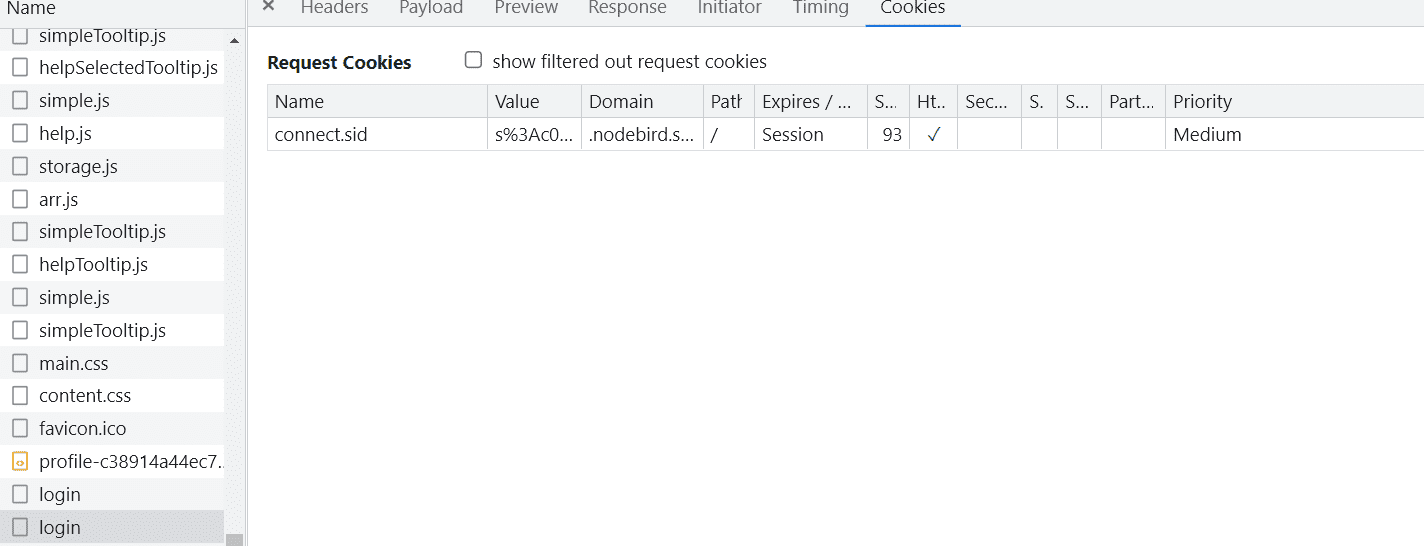Switch to the Headers tab
The image size is (1424, 546).
334,8
